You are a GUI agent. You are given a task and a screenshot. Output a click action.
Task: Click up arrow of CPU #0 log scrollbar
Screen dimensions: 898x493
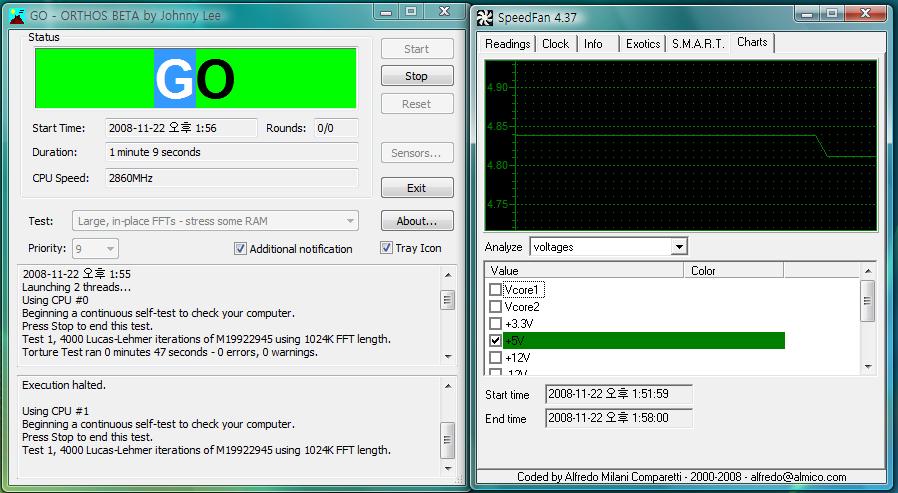(x=448, y=275)
